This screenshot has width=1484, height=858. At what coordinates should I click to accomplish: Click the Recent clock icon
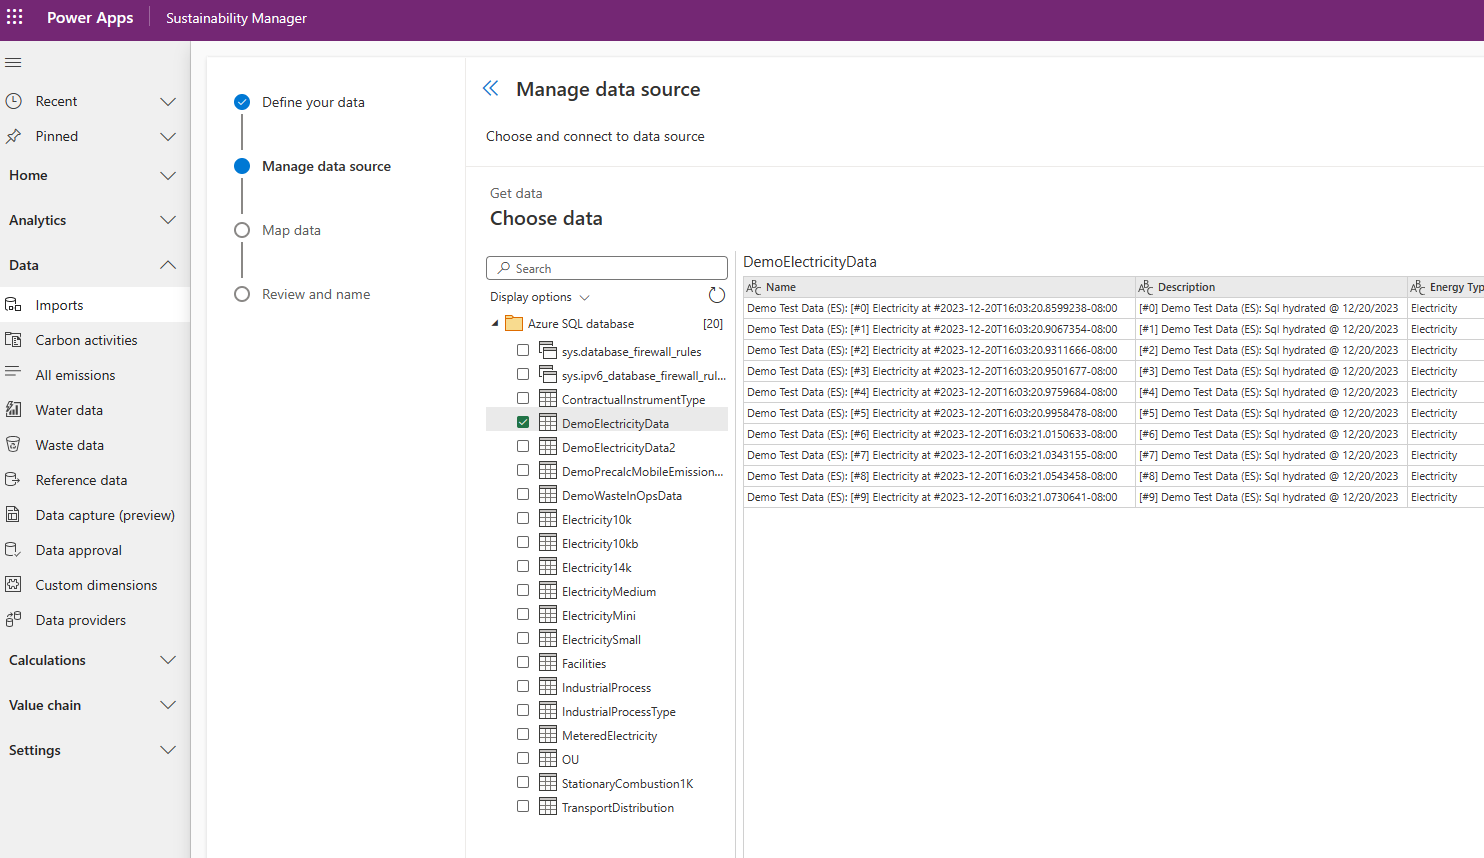(x=14, y=101)
